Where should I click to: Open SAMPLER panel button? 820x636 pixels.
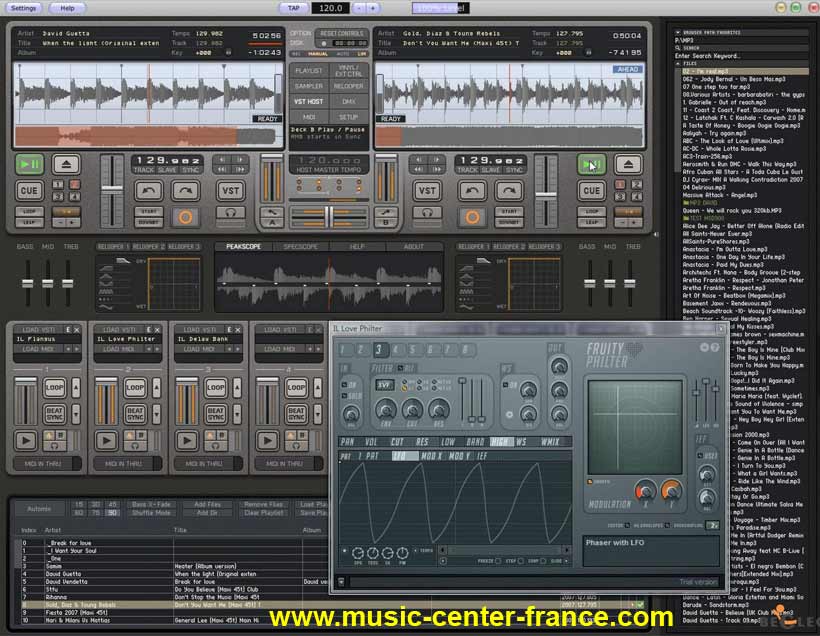click(309, 86)
